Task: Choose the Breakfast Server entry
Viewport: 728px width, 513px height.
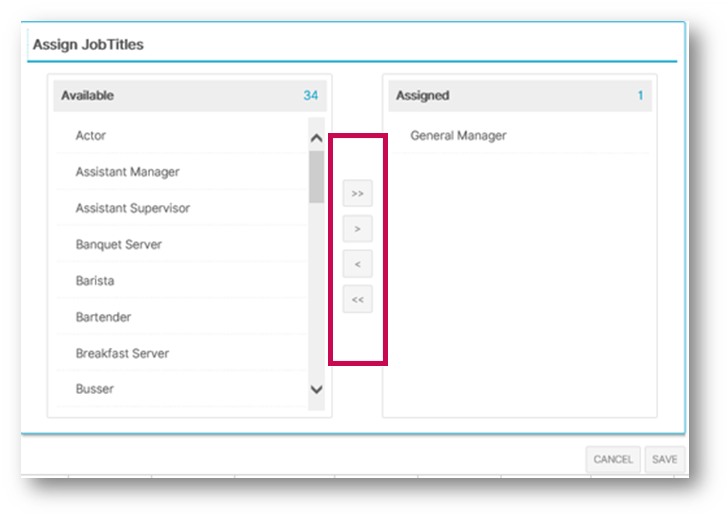Action: [x=182, y=353]
